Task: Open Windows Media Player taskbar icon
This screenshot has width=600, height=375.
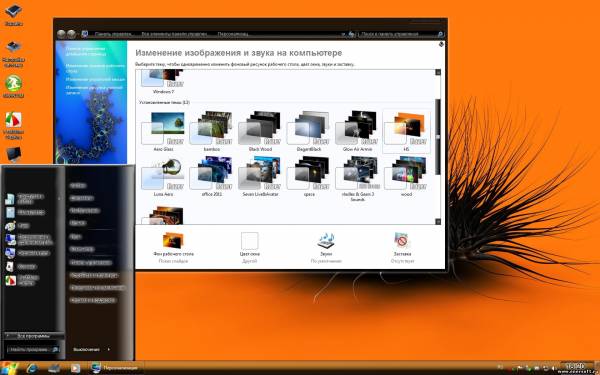Action: click(x=75, y=368)
